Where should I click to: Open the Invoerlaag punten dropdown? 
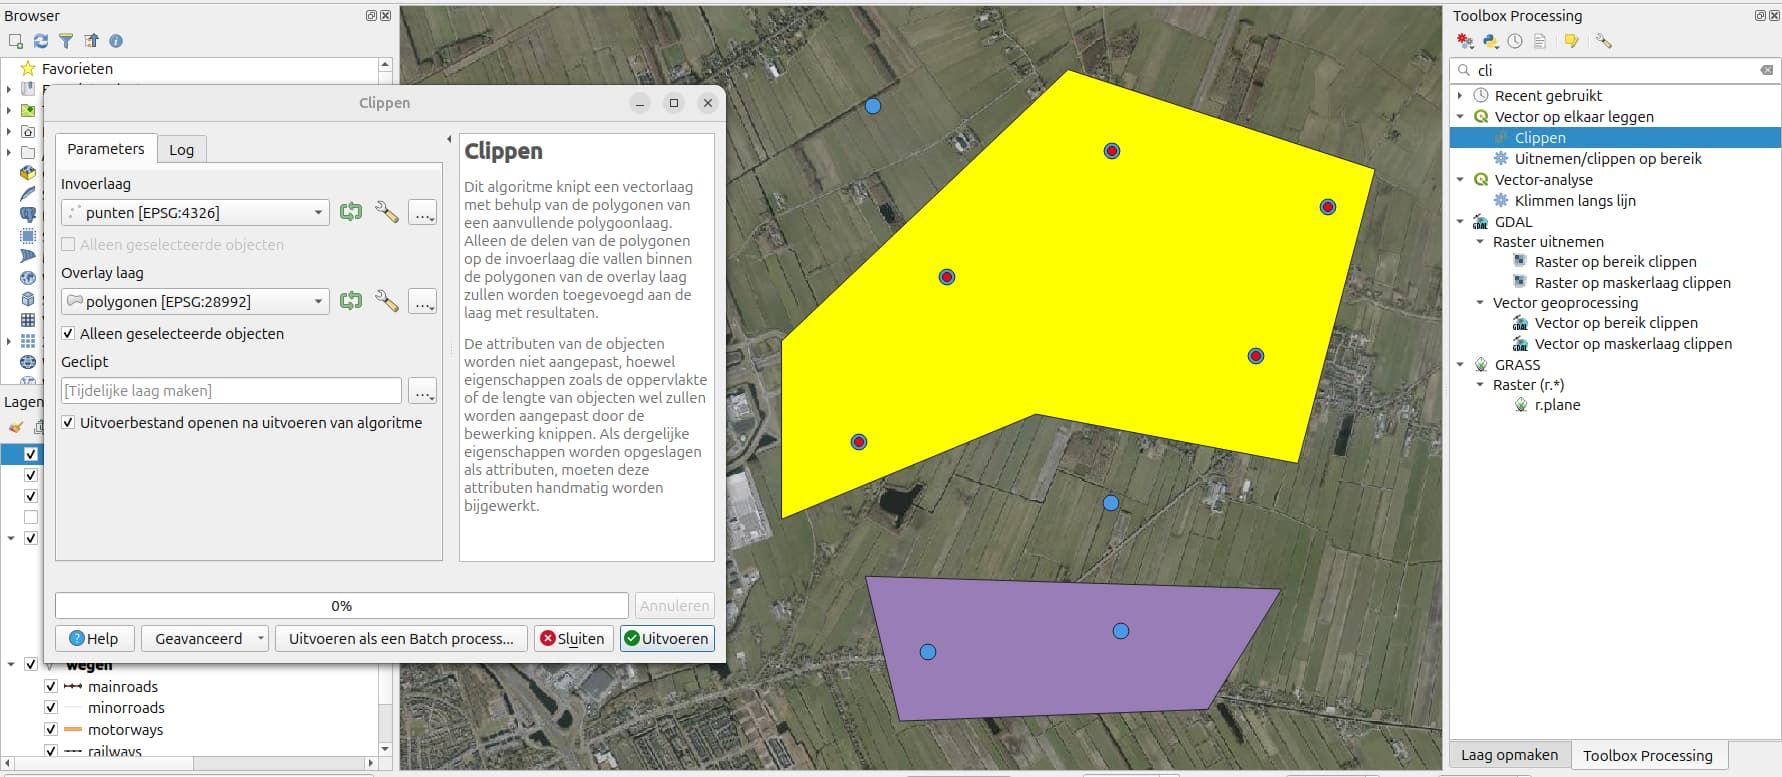tap(318, 213)
